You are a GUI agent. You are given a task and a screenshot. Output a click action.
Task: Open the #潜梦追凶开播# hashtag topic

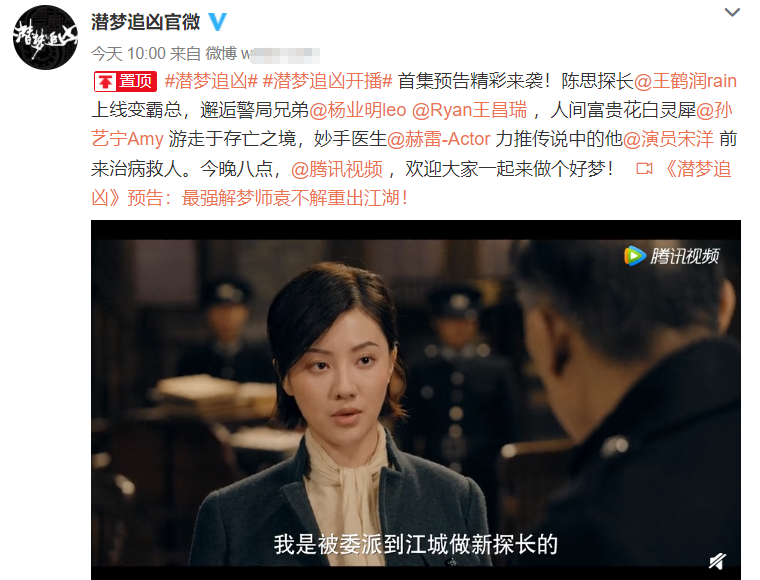[327, 81]
